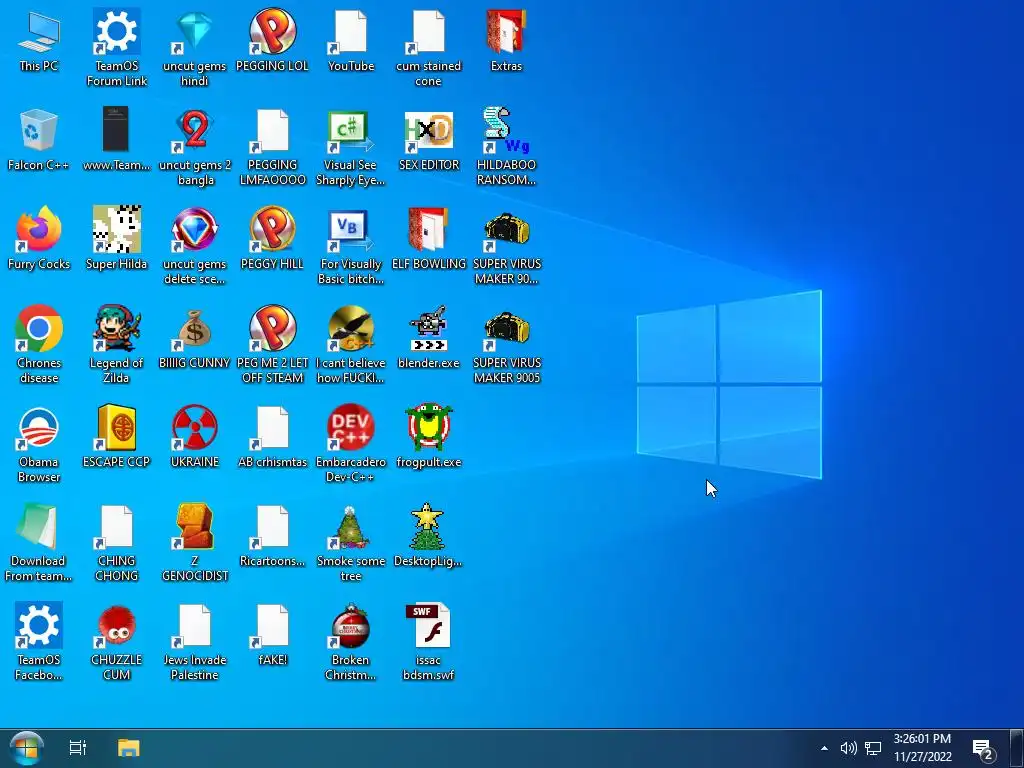The width and height of the screenshot is (1024, 768).
Task: Show hidden system tray icons
Action: (x=824, y=748)
